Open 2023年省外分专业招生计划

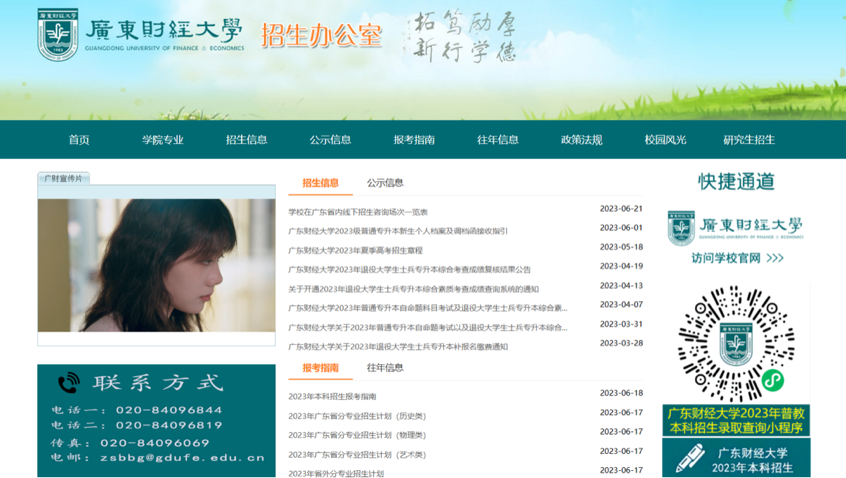point(336,474)
